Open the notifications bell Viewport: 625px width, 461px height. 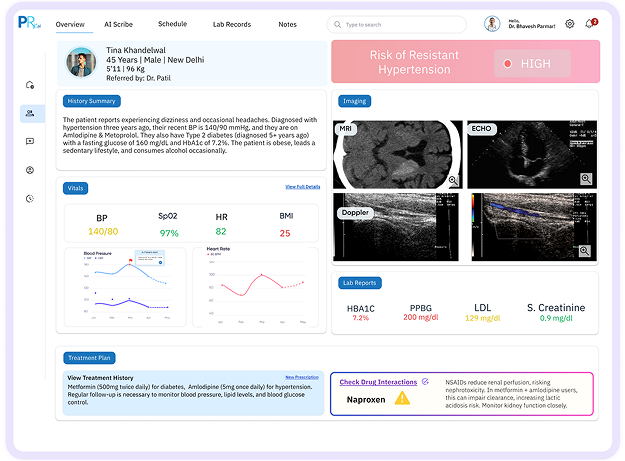click(590, 24)
